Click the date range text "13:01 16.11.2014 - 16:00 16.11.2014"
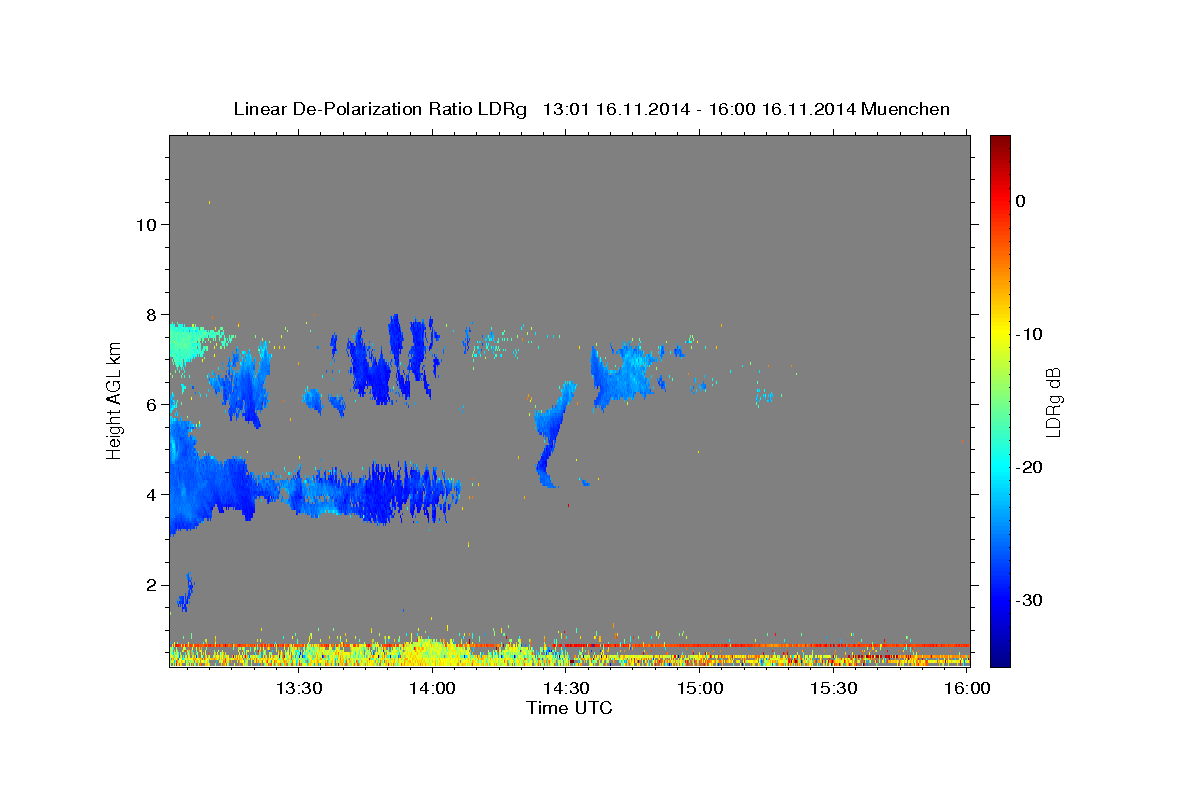Image resolution: width=1200 pixels, height=800 pixels. point(699,109)
